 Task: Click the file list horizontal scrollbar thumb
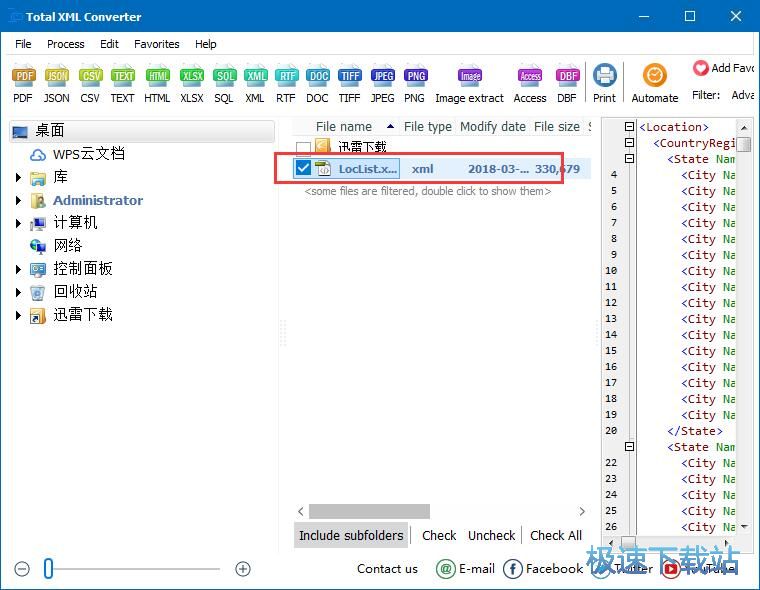tap(369, 511)
